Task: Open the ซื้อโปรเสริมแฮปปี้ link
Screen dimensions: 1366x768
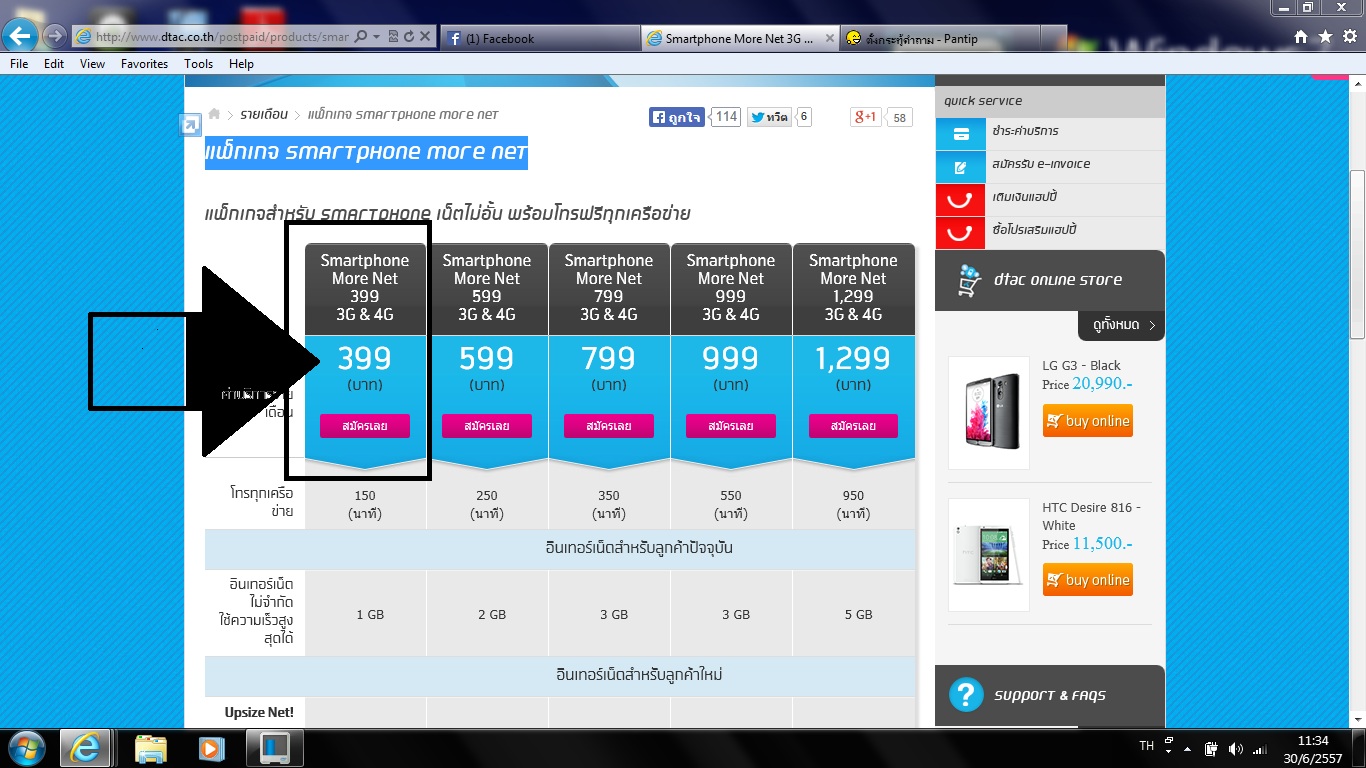Action: 1034,230
